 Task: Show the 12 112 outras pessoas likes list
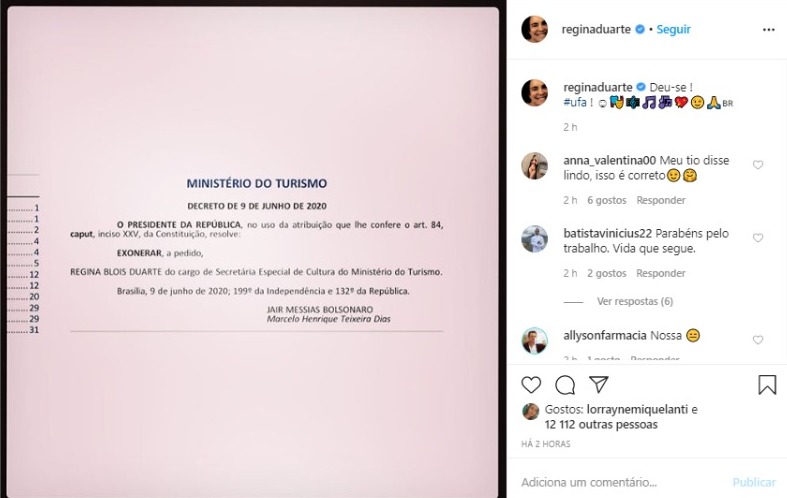[x=601, y=425]
